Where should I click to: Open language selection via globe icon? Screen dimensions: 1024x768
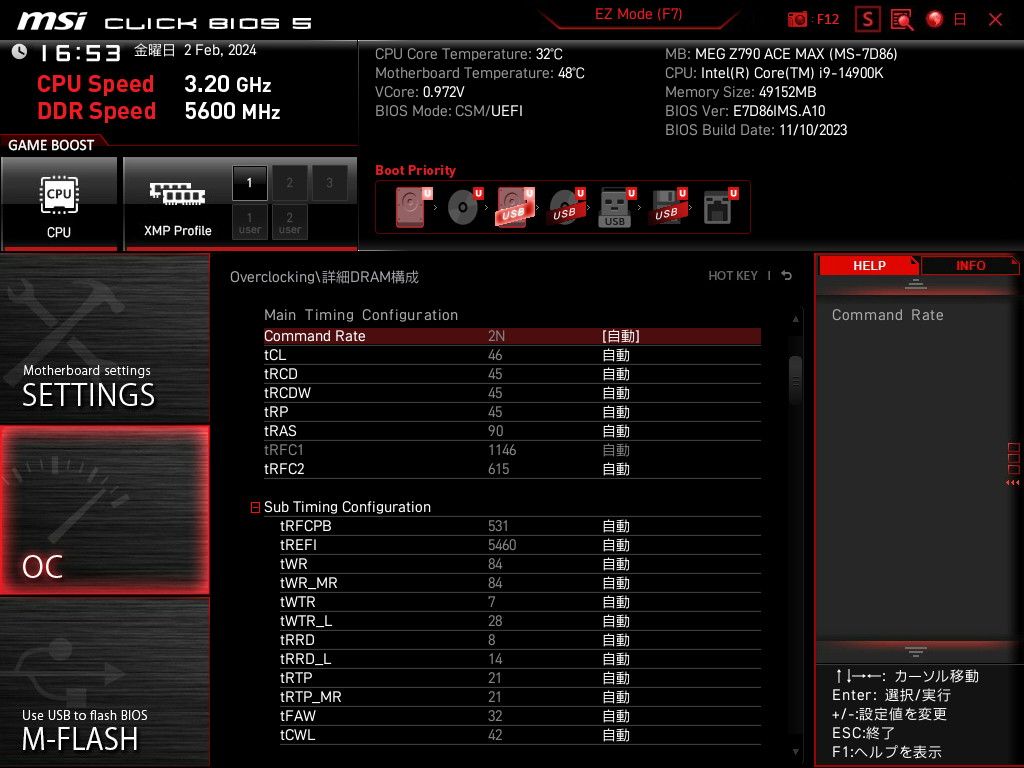935,20
